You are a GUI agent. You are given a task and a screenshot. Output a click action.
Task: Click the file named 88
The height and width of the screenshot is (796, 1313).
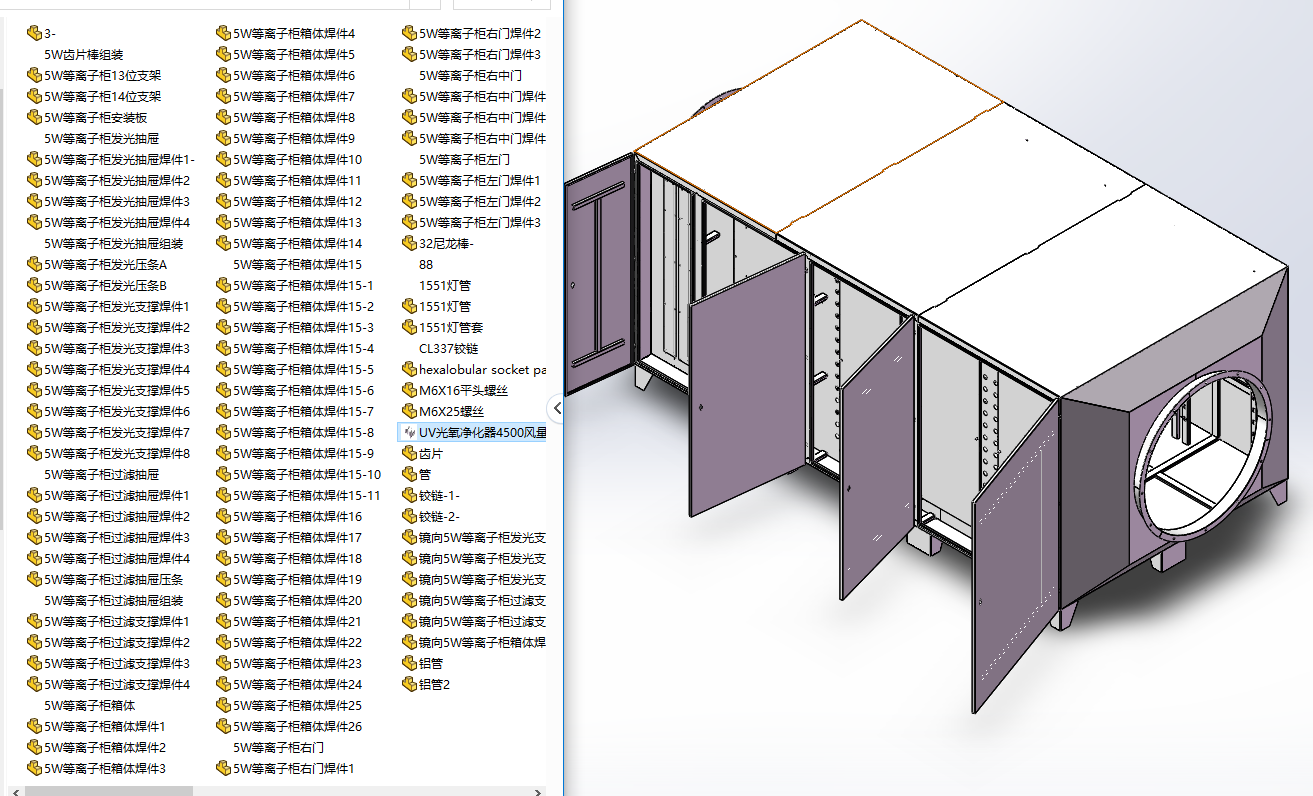coord(426,264)
